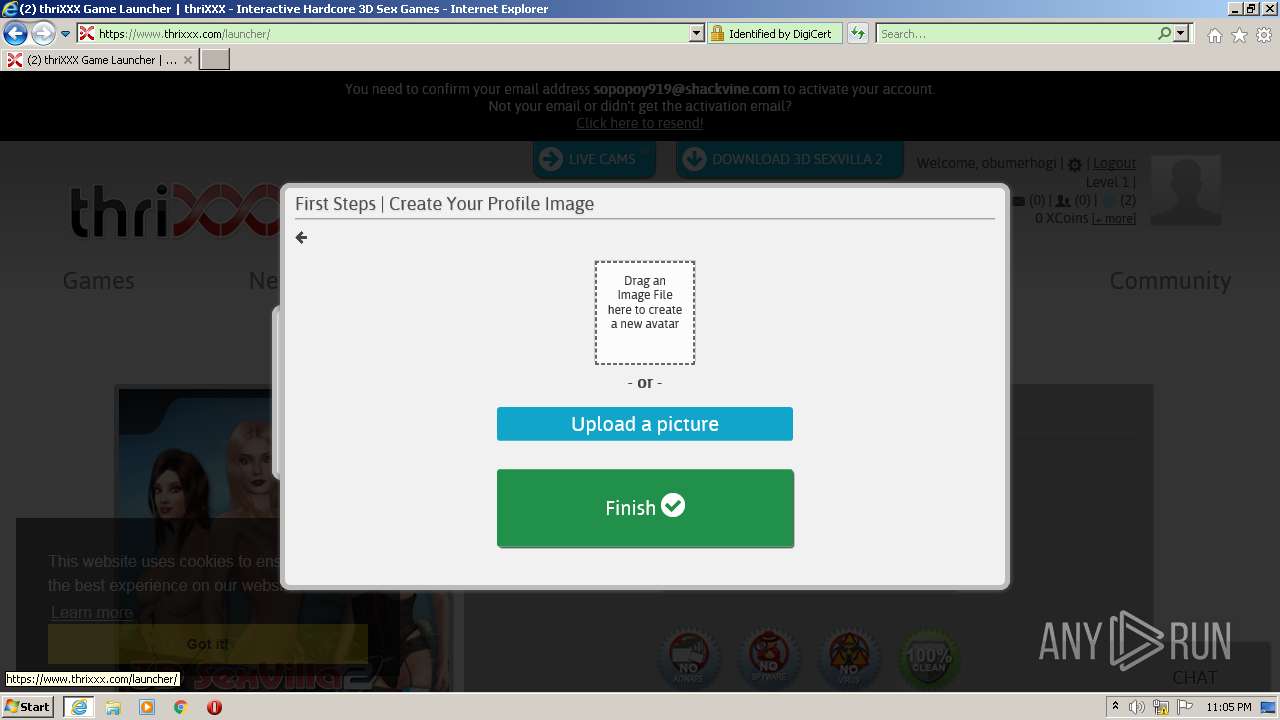Go back using the dialog's arrow icon

pos(301,237)
